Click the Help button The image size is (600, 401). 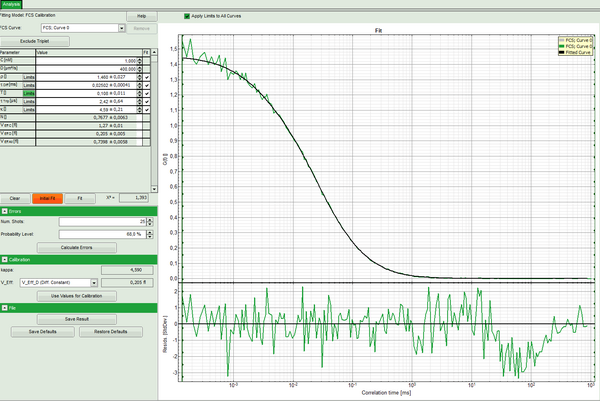pos(141,17)
